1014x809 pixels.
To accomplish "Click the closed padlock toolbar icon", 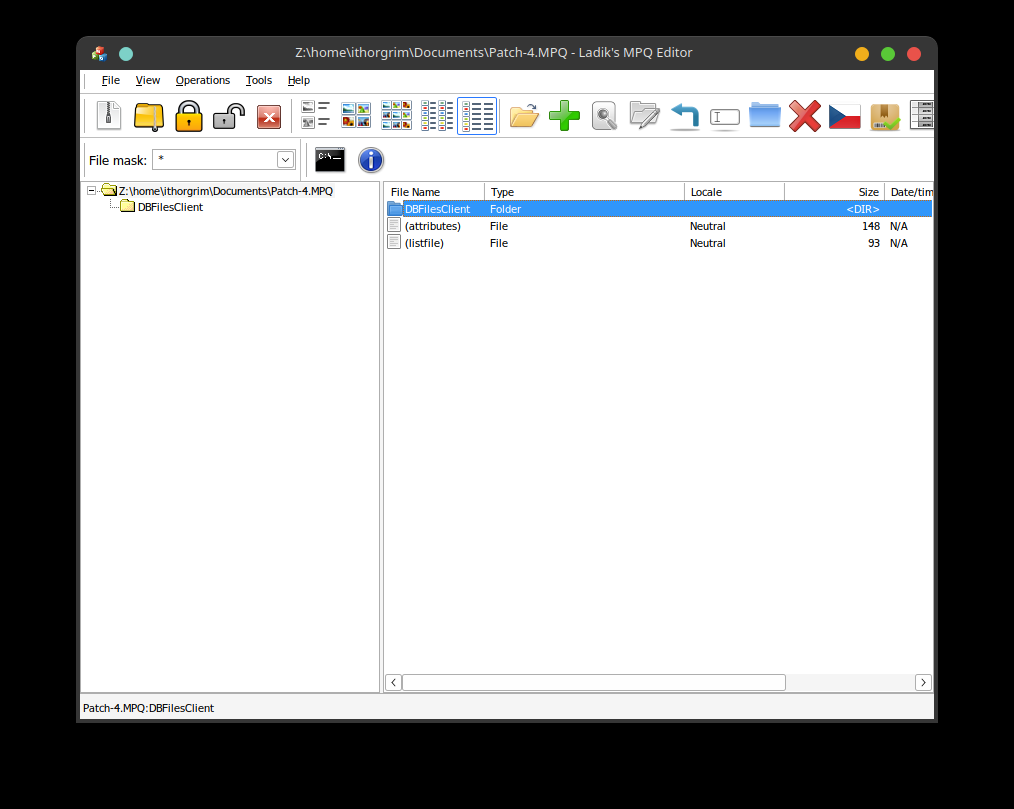I will [189, 116].
